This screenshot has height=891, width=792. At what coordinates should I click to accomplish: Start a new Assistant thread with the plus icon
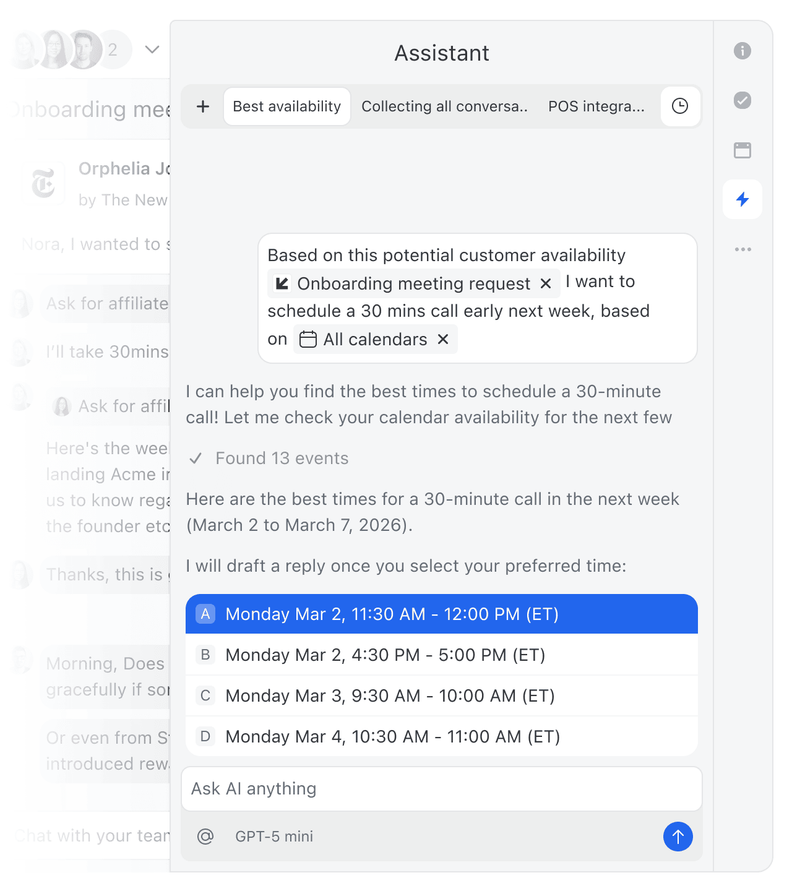(205, 105)
